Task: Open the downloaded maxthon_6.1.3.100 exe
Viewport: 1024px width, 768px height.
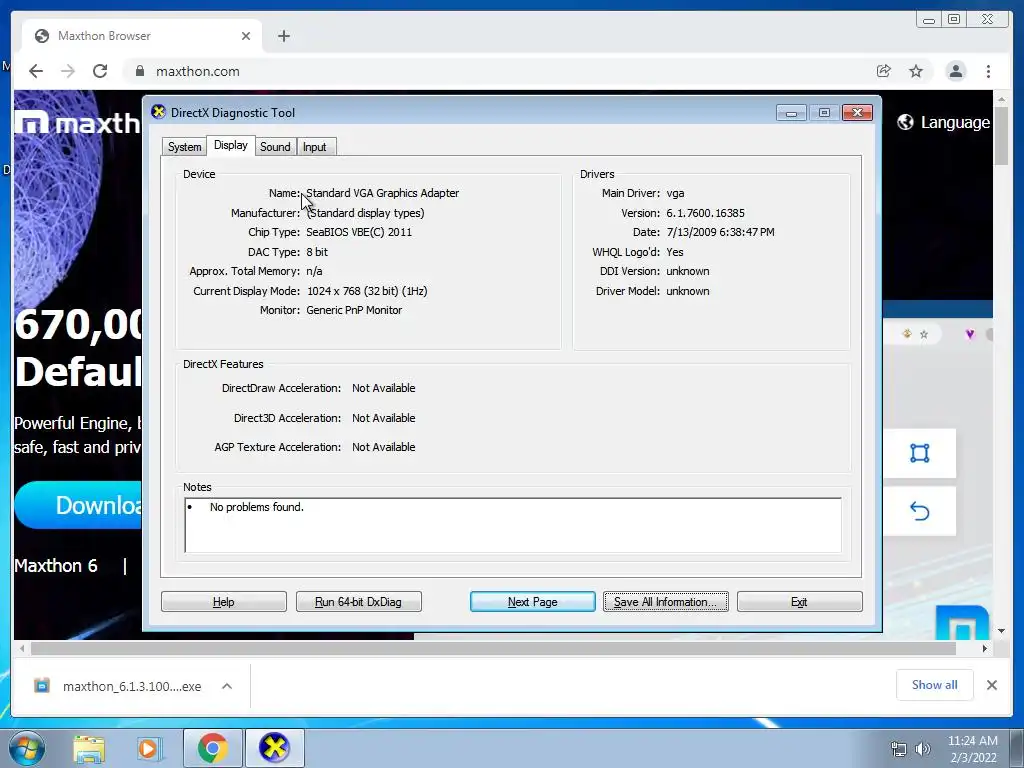Action: (x=132, y=686)
